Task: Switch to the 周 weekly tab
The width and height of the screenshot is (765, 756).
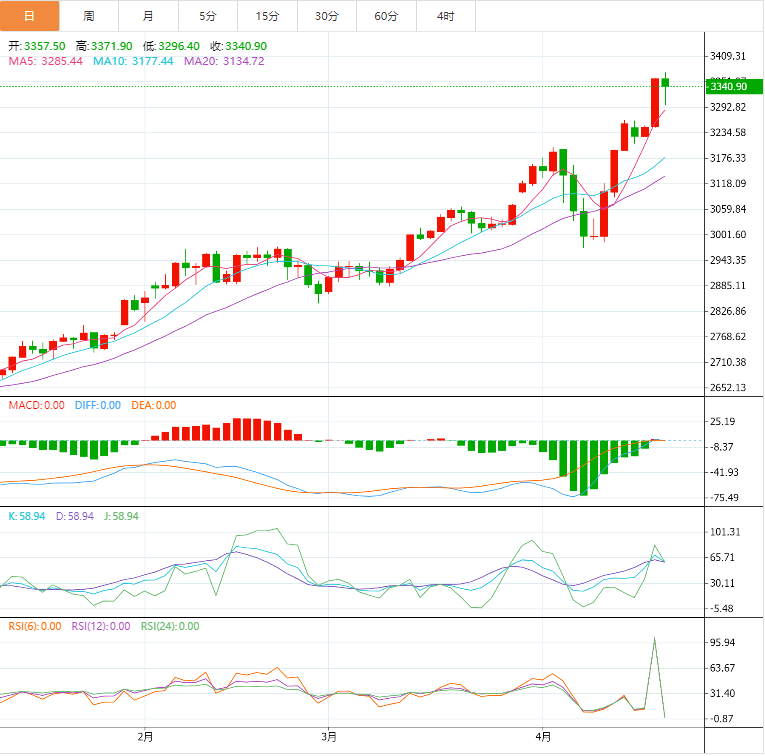Action: click(89, 16)
